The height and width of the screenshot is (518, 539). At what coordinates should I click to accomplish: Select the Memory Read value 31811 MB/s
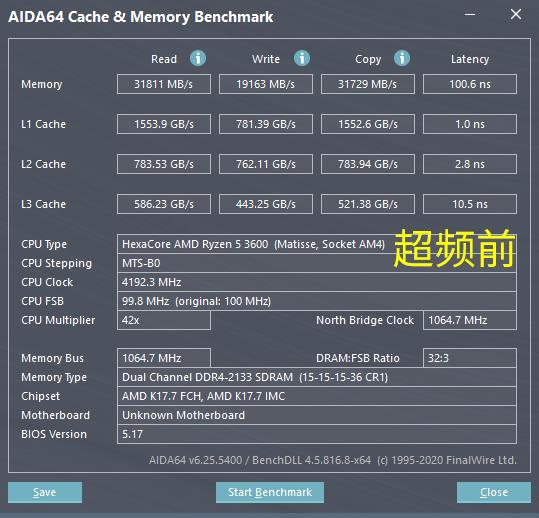click(164, 84)
